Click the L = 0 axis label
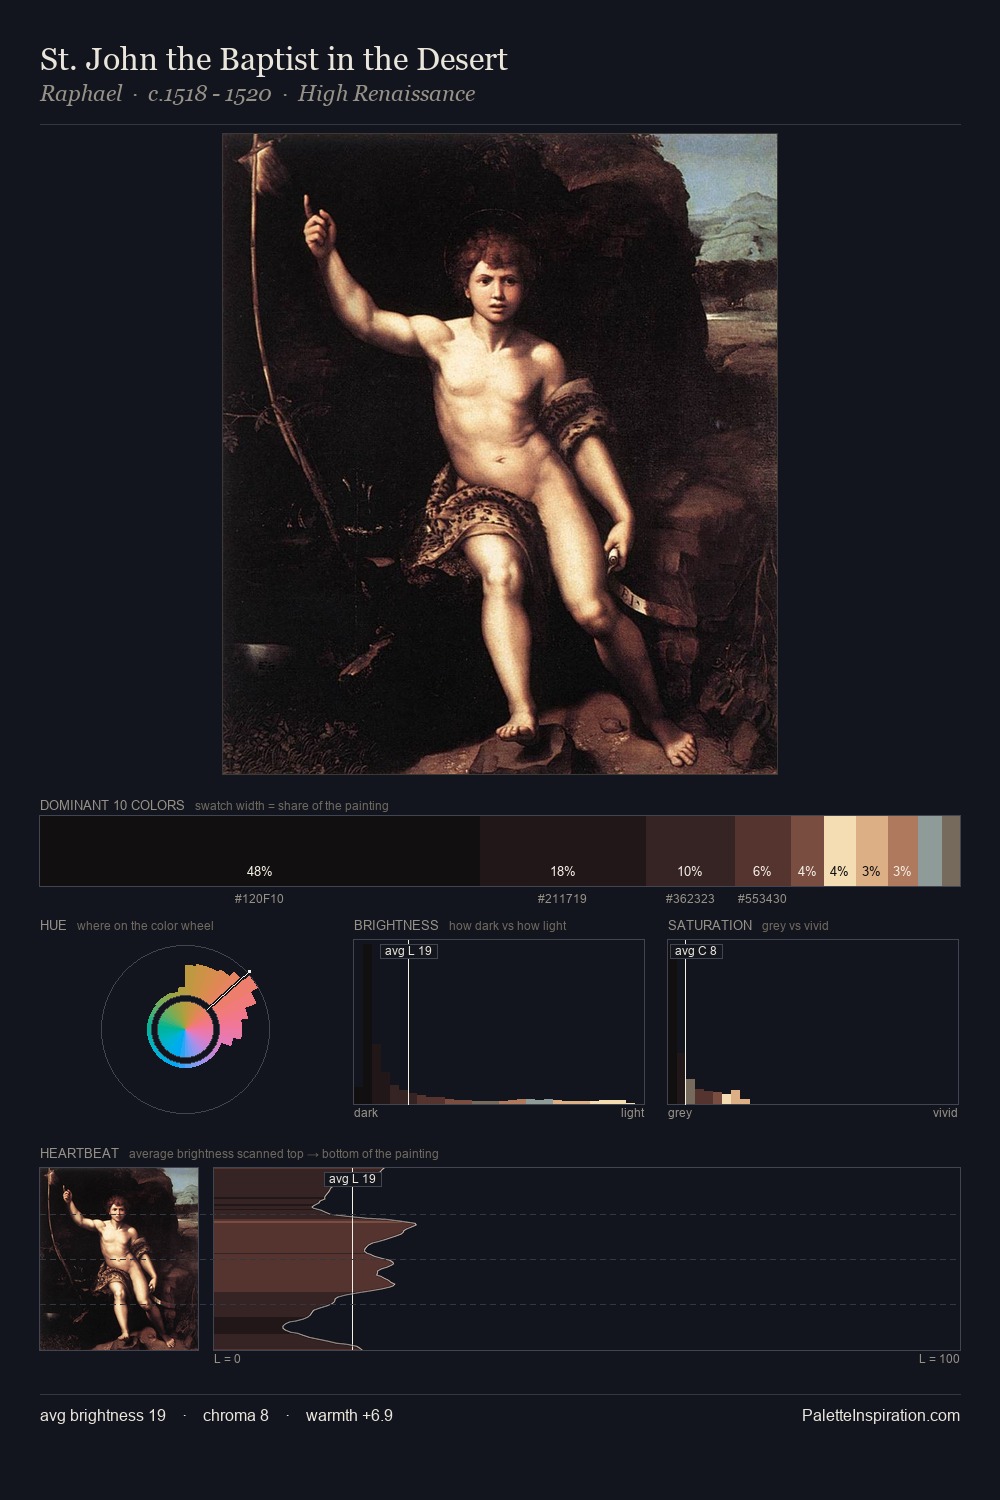This screenshot has height=1500, width=1000. coord(227,1359)
